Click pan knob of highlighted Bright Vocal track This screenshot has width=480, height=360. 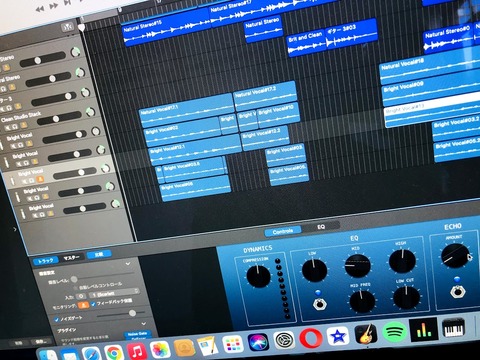tap(105, 168)
